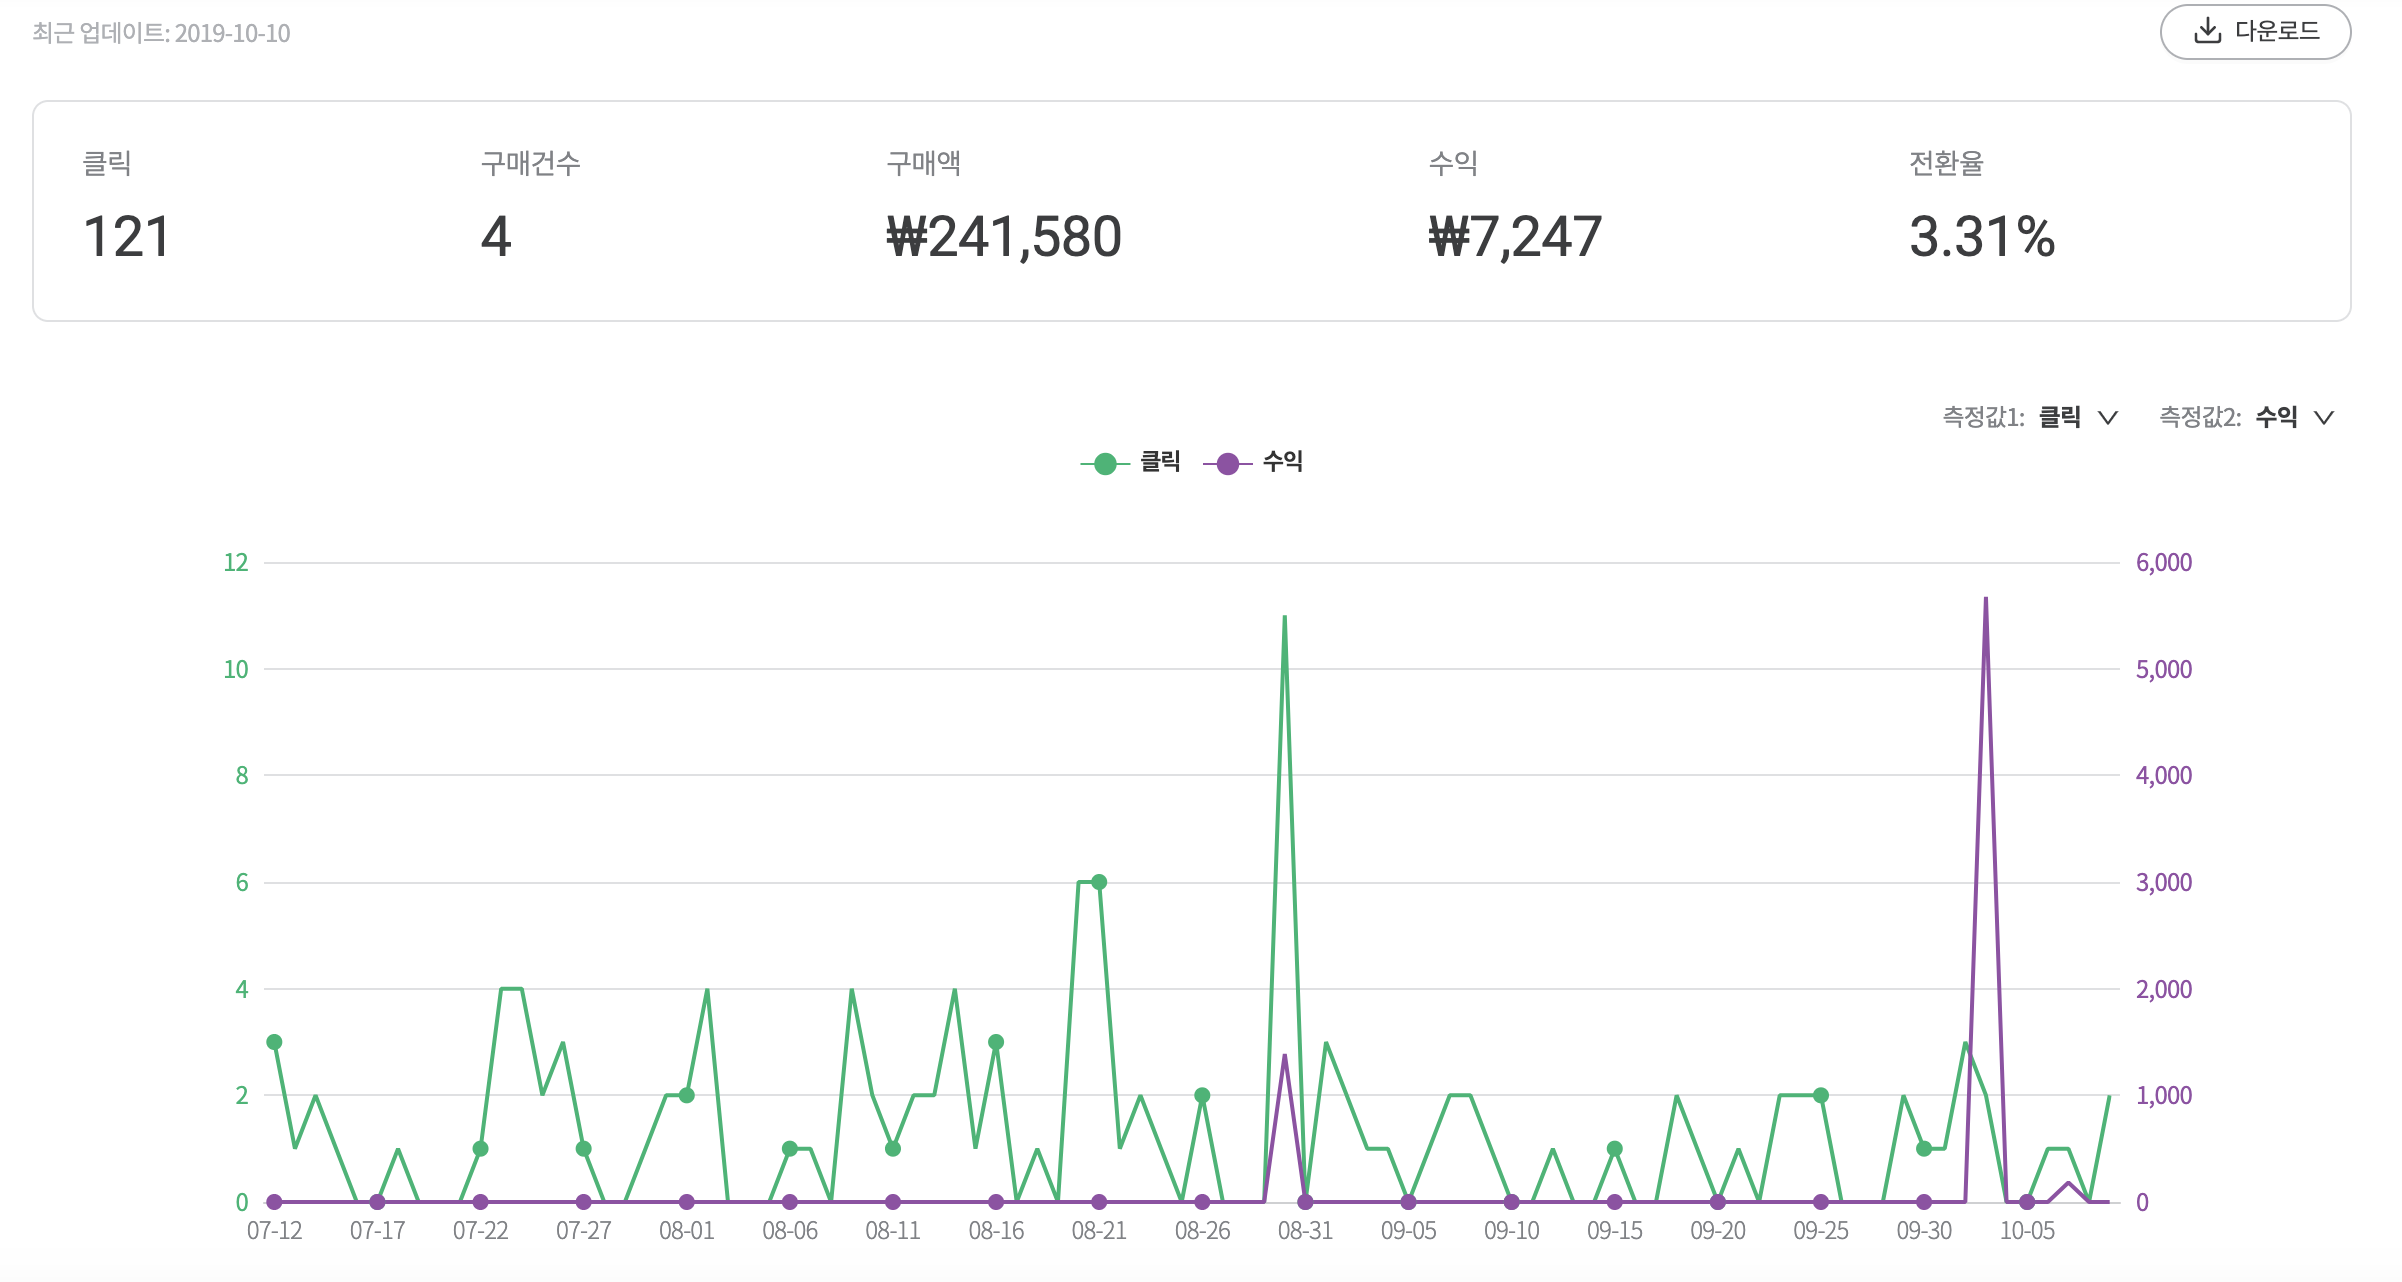Toggle the green 클릭 series in chart legend

[x=1131, y=462]
